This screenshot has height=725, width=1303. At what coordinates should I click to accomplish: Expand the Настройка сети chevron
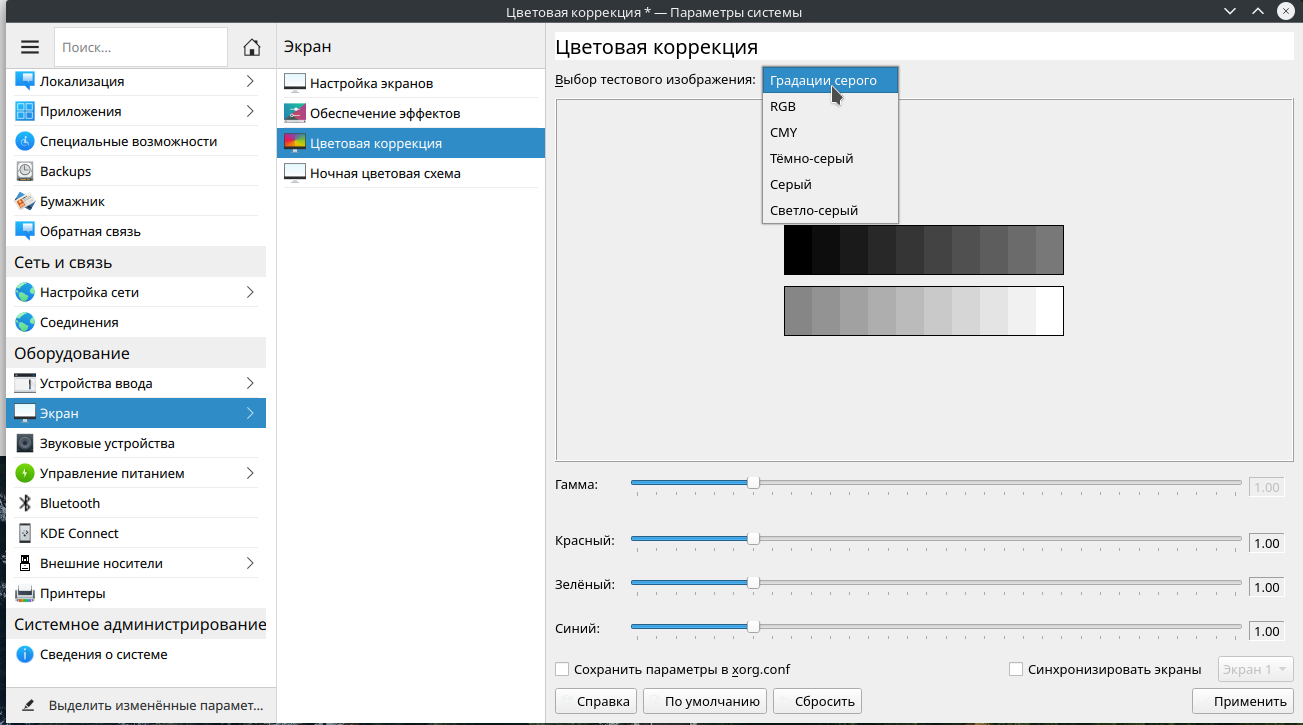(x=250, y=292)
